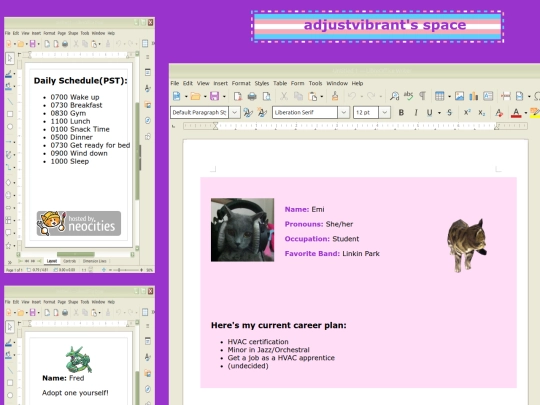Viewport: 540px width, 405px height.
Task: Open Navigator sidebar icon in Daily Schedule window
Action: [x=148, y=120]
